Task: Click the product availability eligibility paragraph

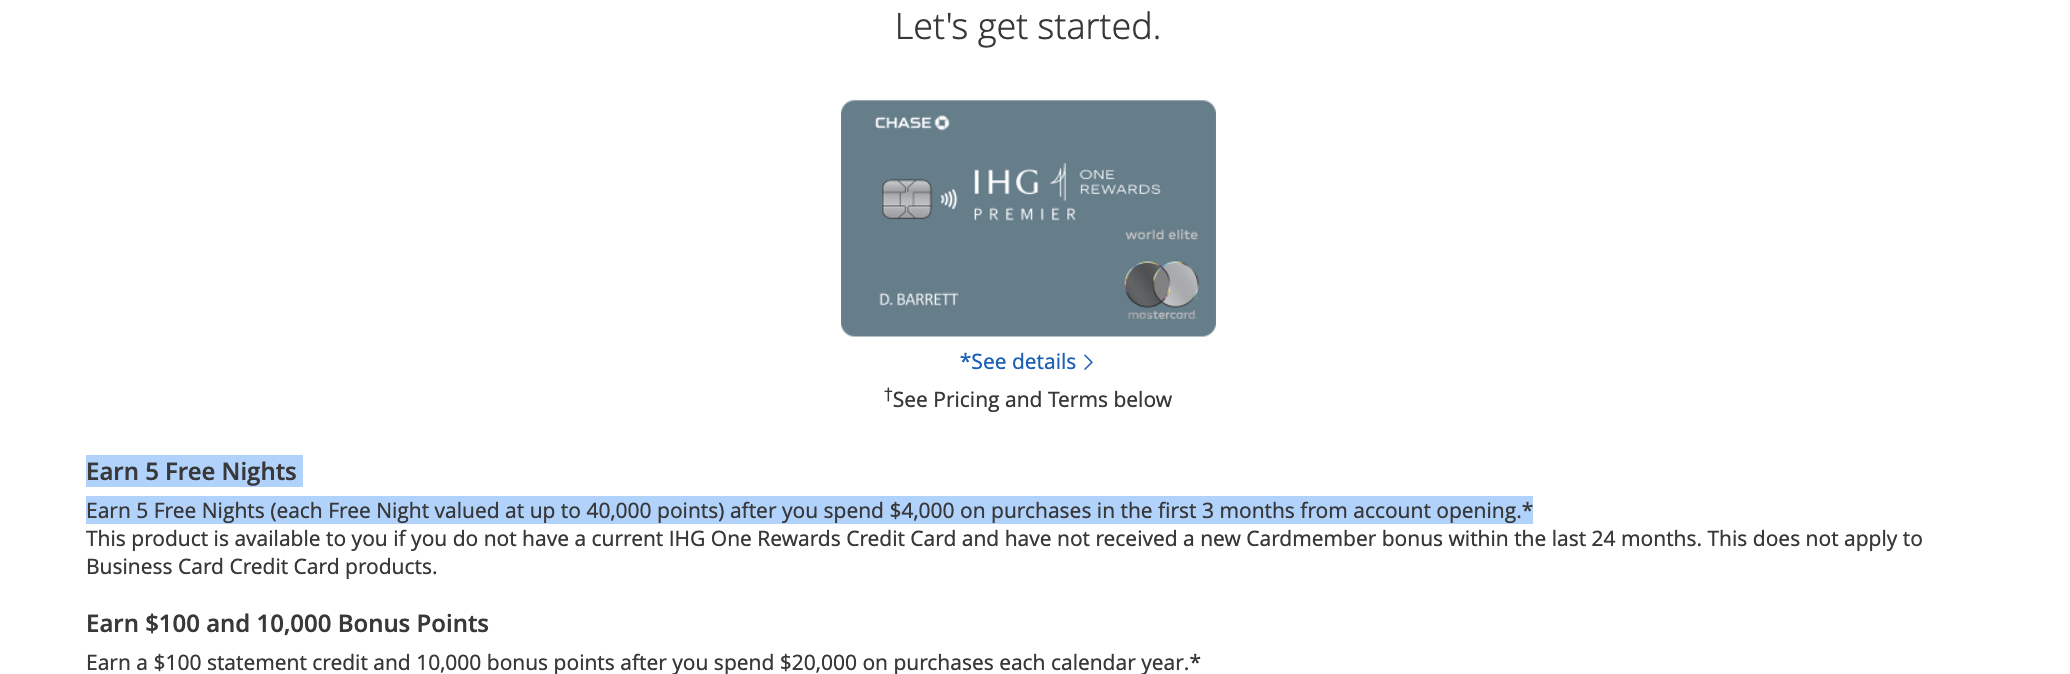Action: pos(1003,540)
